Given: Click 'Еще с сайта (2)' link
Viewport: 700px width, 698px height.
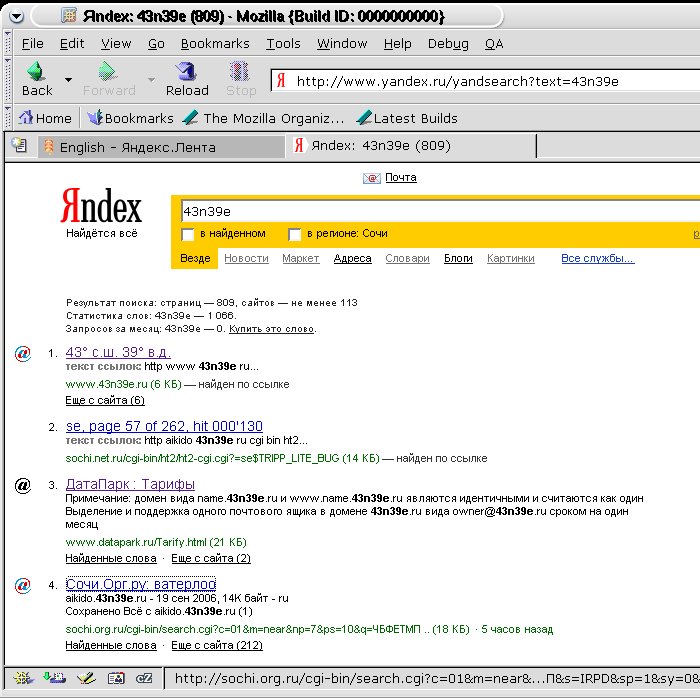Looking at the screenshot, I should coord(211,558).
